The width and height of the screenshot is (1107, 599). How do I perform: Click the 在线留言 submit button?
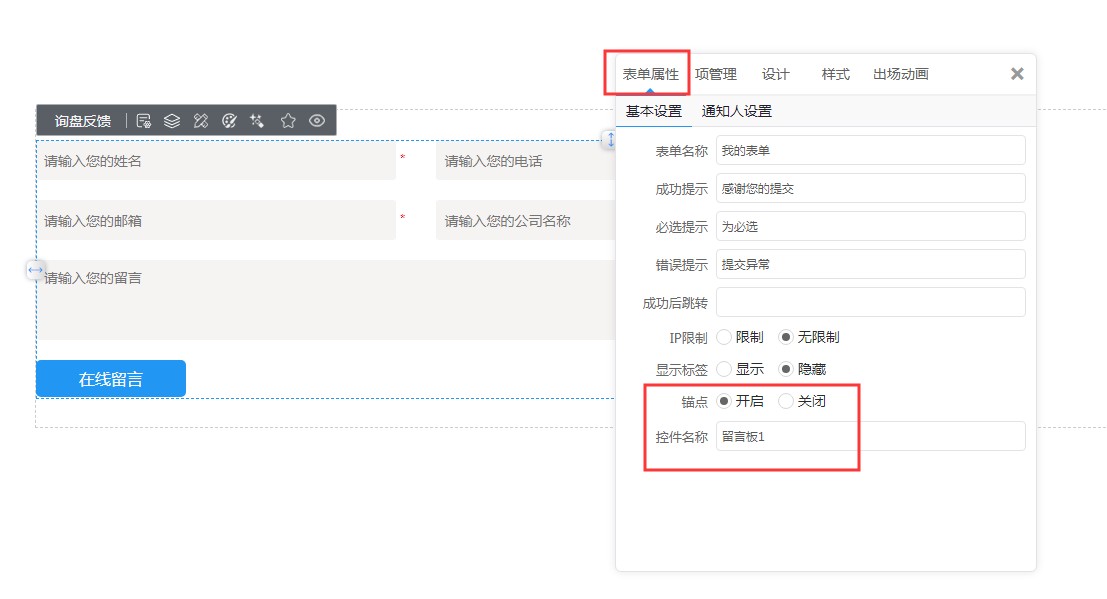coord(111,379)
